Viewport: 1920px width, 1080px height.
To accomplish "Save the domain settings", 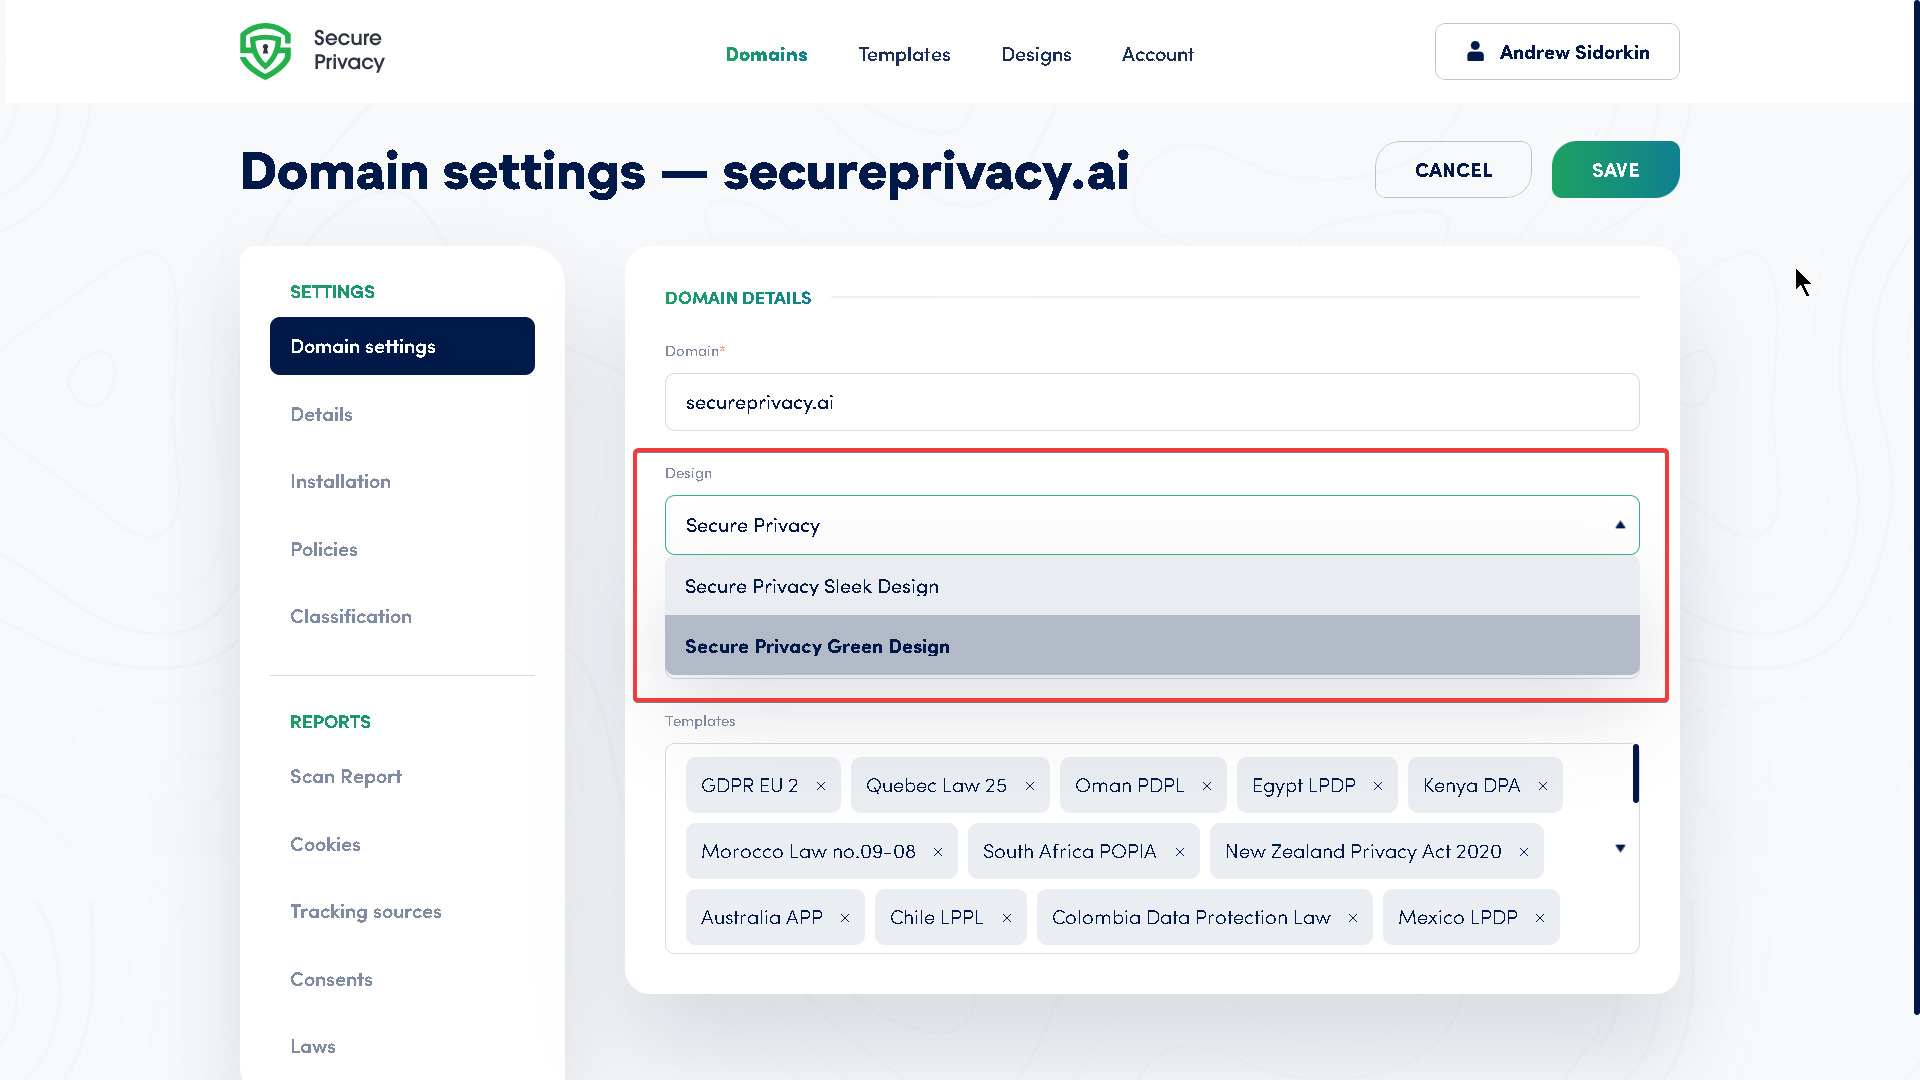I will coord(1614,169).
